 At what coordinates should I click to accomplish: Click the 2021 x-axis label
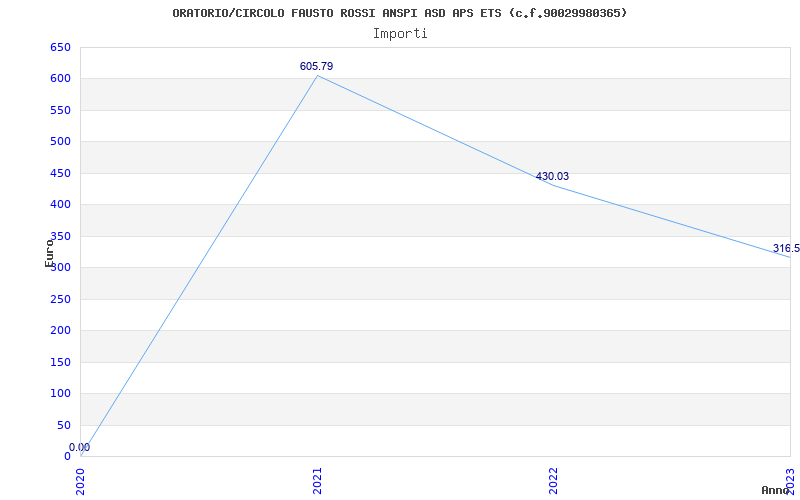pos(317,481)
